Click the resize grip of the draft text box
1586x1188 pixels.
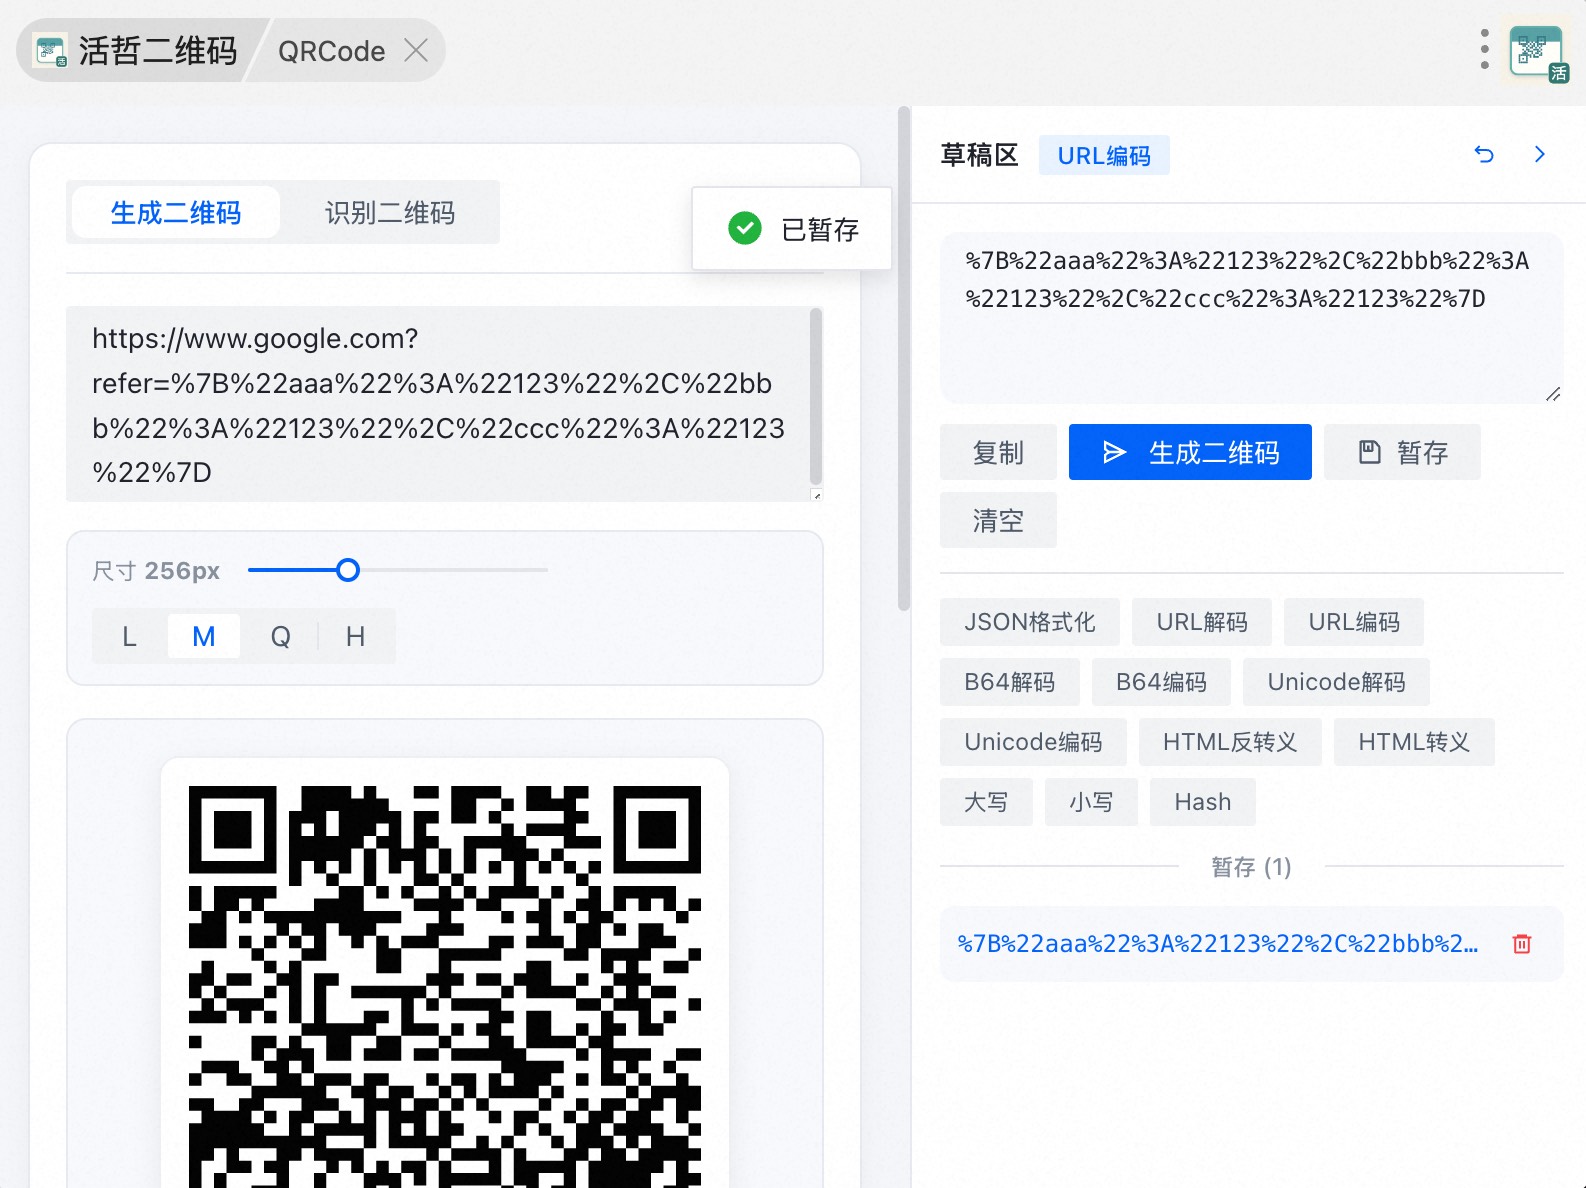click(x=1553, y=394)
